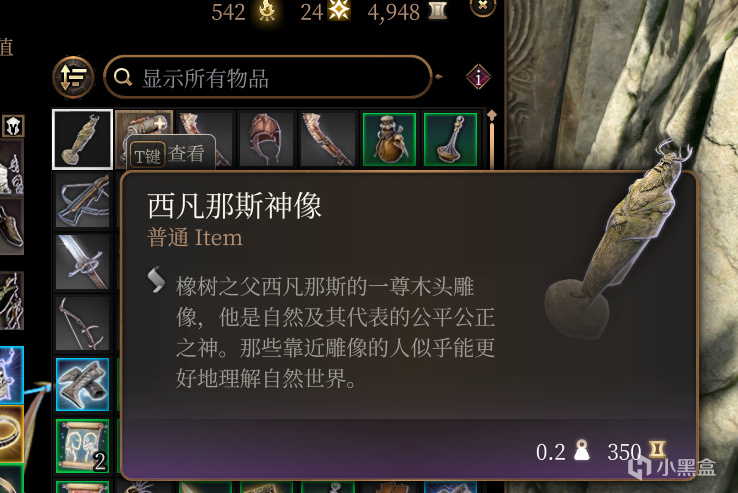This screenshot has width=738, height=493.
Task: Select the Silvanus idol statue slot
Action: tap(82, 139)
